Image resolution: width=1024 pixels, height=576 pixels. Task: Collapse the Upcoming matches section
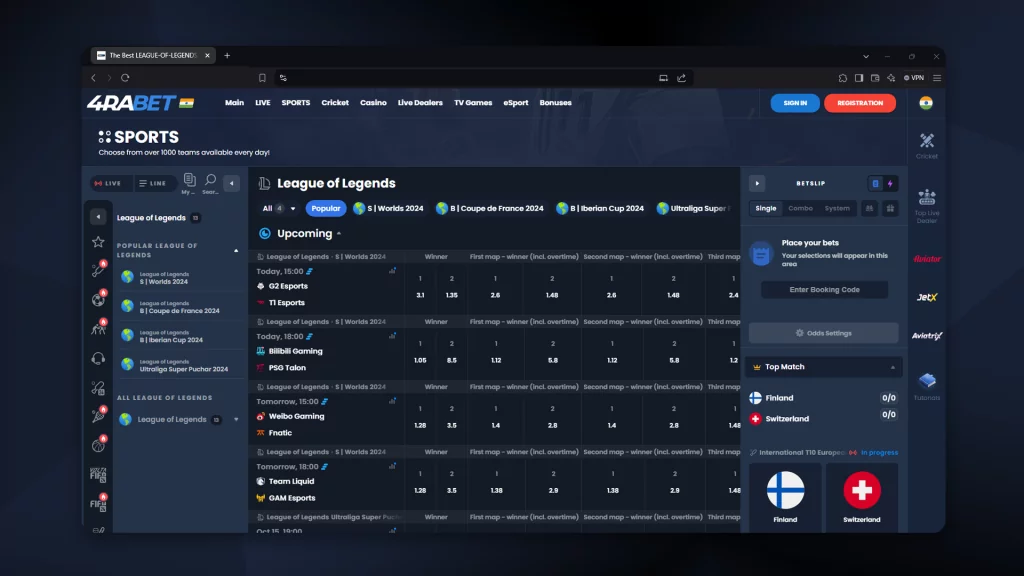coord(339,234)
